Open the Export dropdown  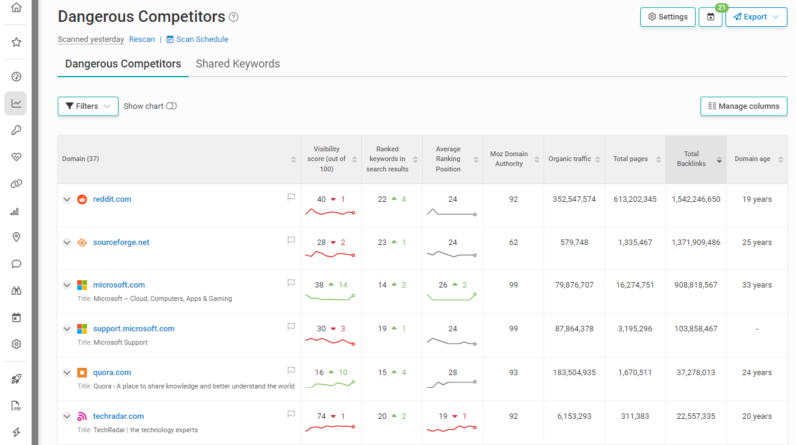756,17
